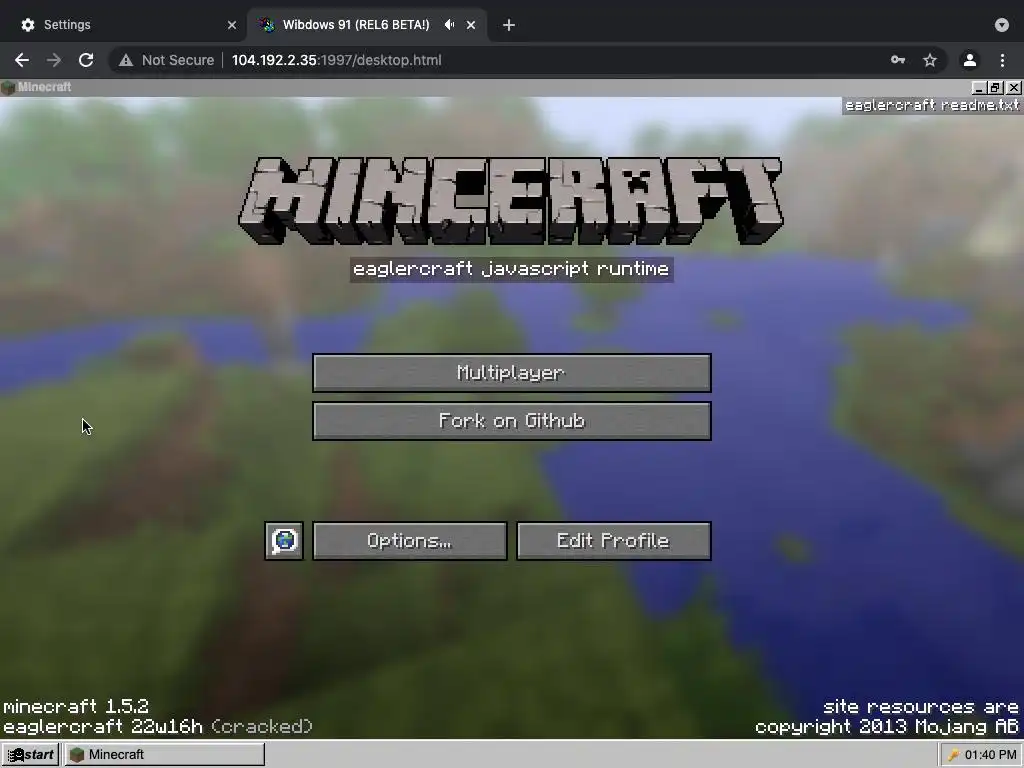1024x768 pixels.
Task: Click the Minecraft taskbar item
Action: (x=165, y=754)
